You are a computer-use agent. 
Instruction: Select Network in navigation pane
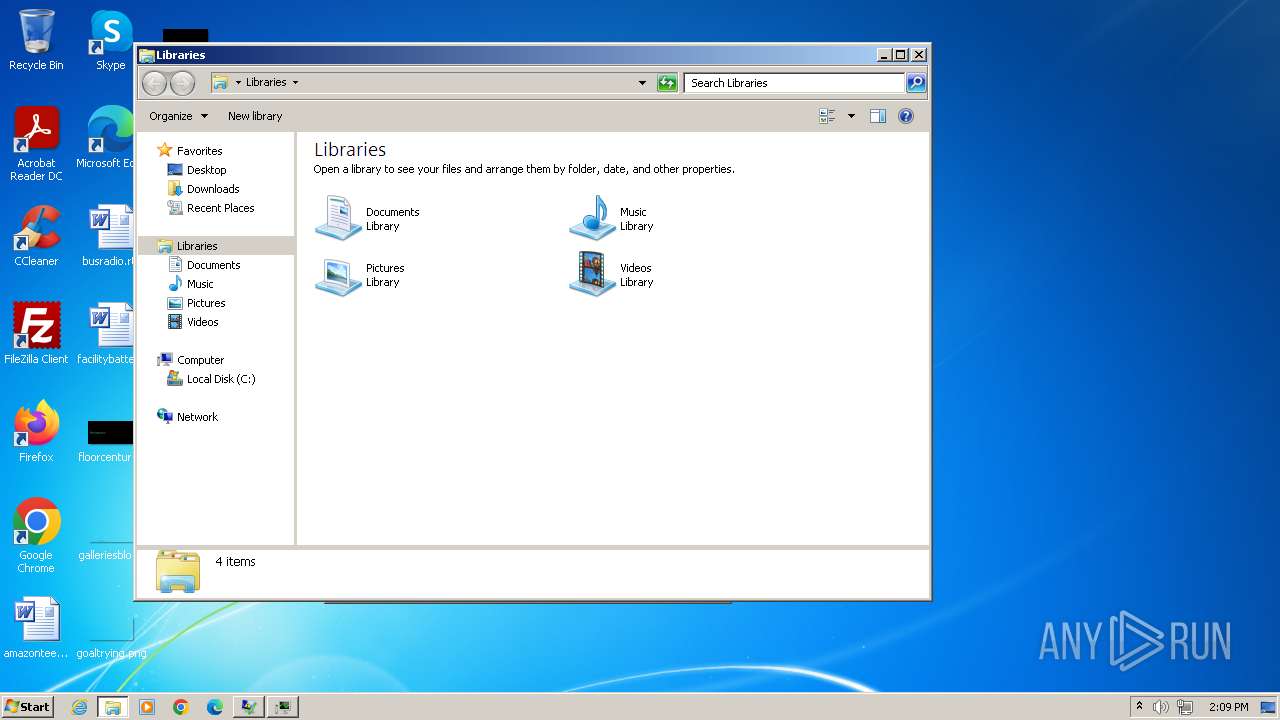tap(197, 417)
